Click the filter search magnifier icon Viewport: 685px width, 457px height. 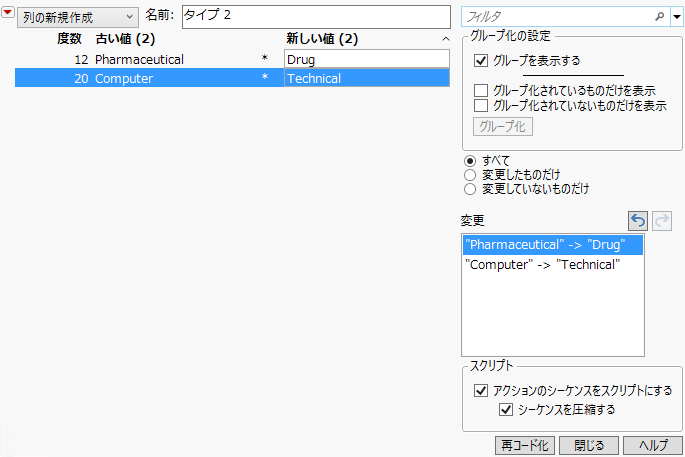(659, 17)
